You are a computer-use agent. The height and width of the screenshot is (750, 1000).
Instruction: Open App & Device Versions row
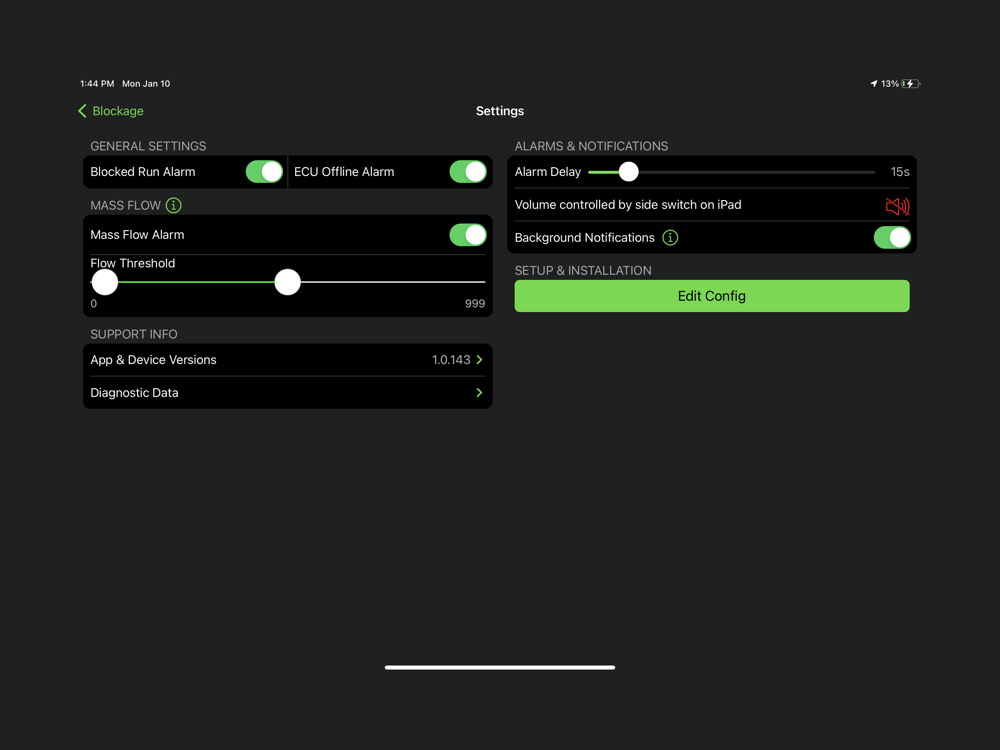tap(288, 360)
